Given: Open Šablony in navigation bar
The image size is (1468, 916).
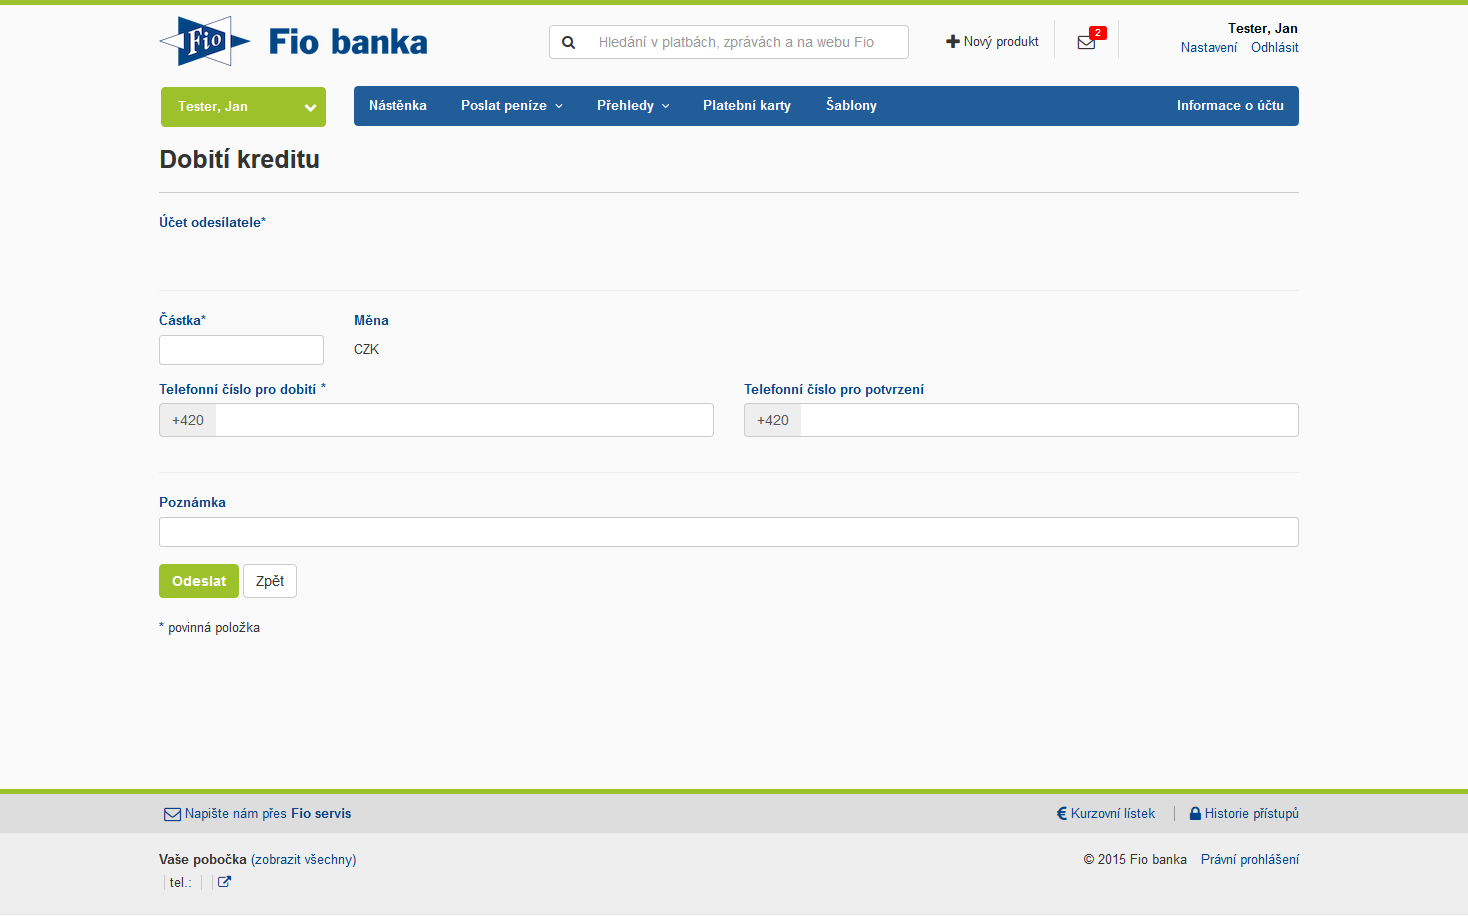Looking at the screenshot, I should coord(851,105).
